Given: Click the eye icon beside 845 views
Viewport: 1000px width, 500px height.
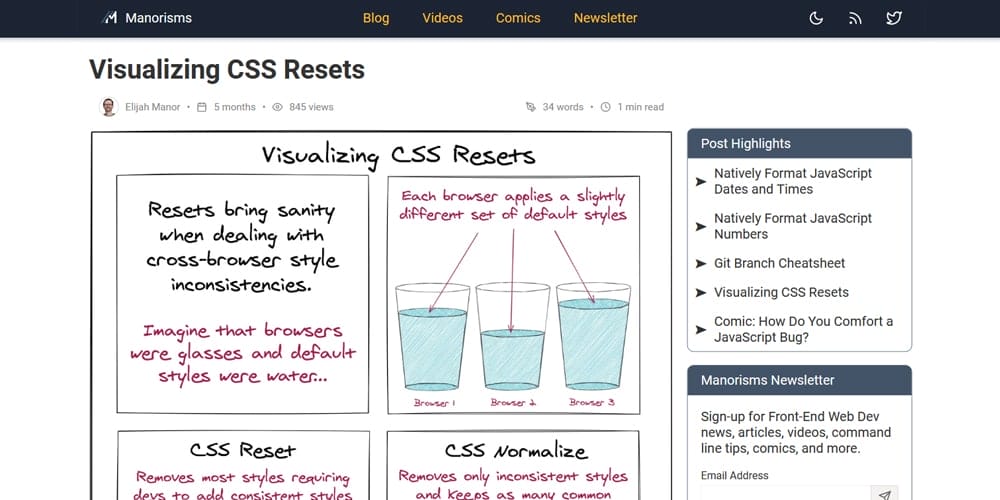Looking at the screenshot, I should tap(277, 107).
